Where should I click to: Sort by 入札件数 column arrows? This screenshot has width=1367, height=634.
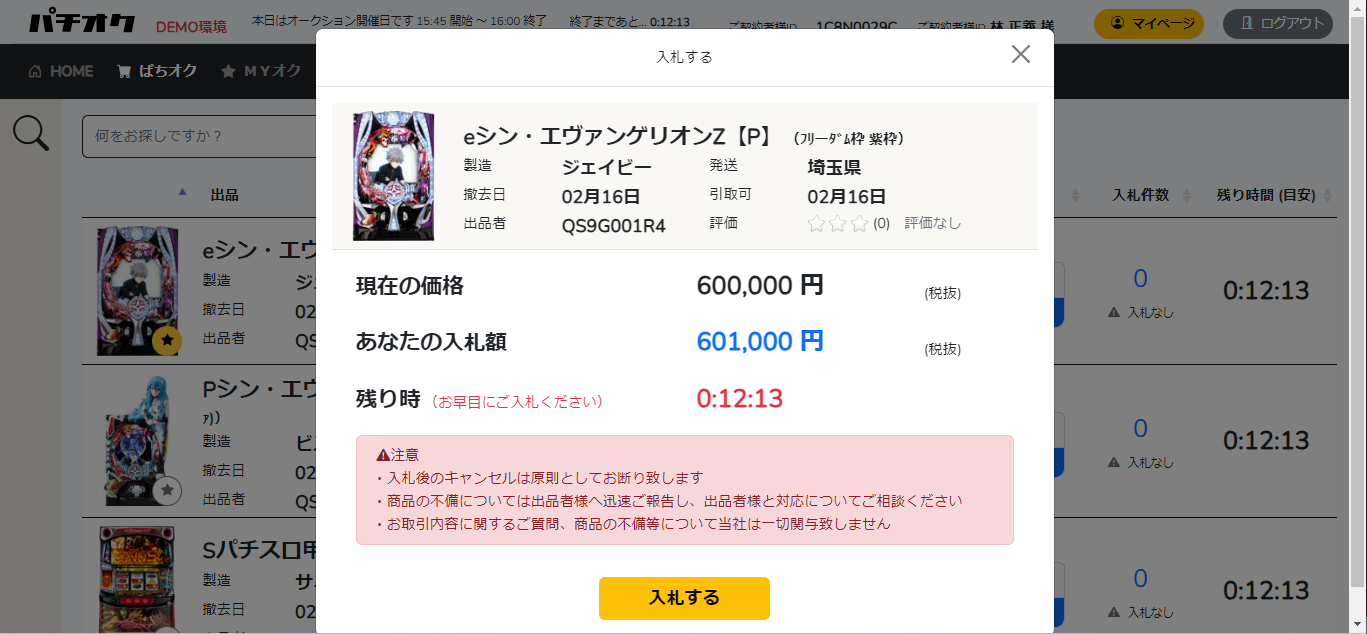click(x=1186, y=194)
